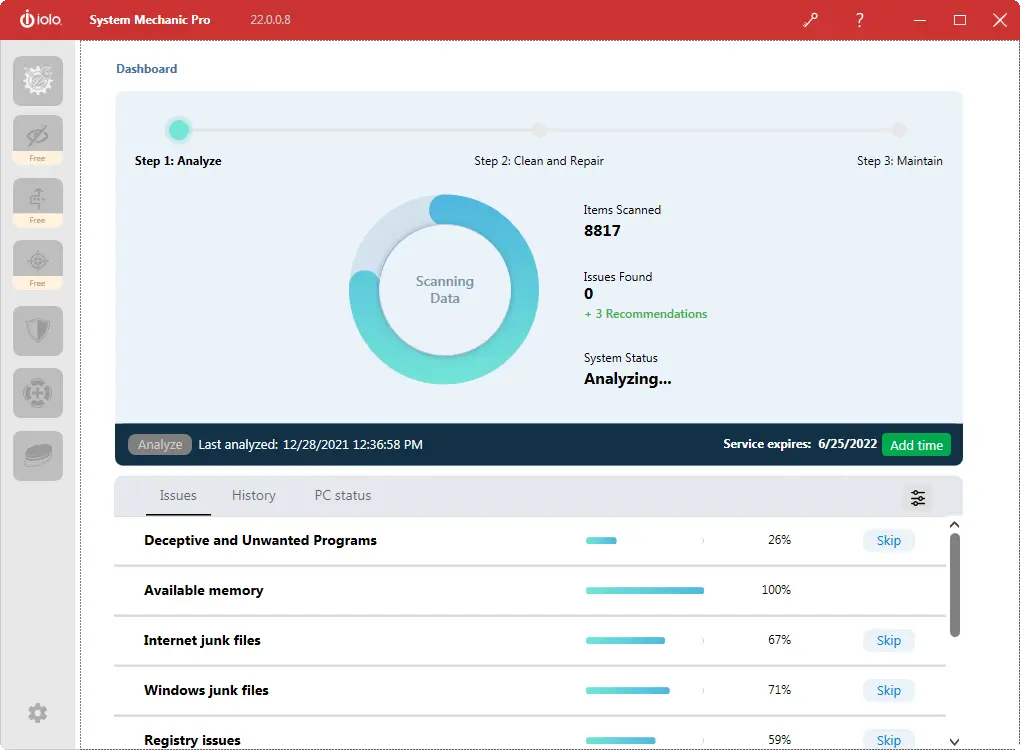The width and height of the screenshot is (1020, 750).
Task: Switch to the PC status tab
Action: tap(343, 495)
